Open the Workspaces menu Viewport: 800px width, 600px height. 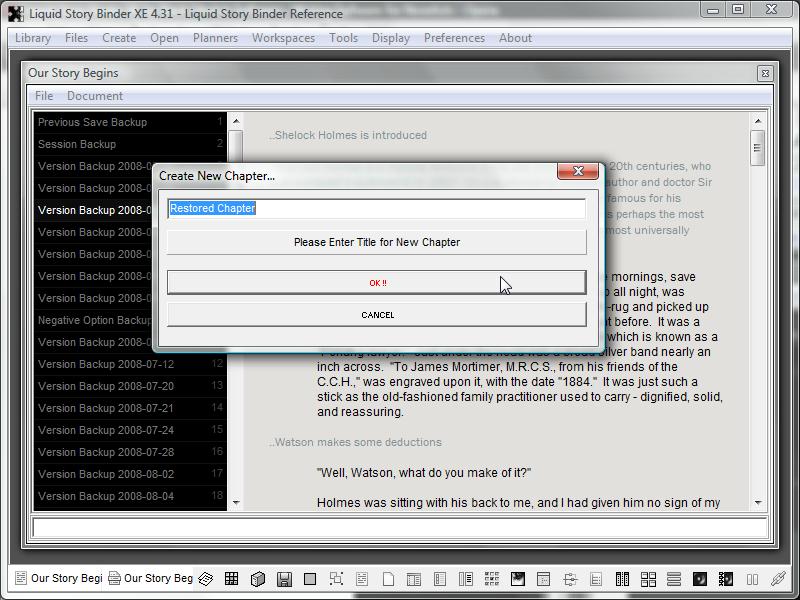tap(283, 38)
